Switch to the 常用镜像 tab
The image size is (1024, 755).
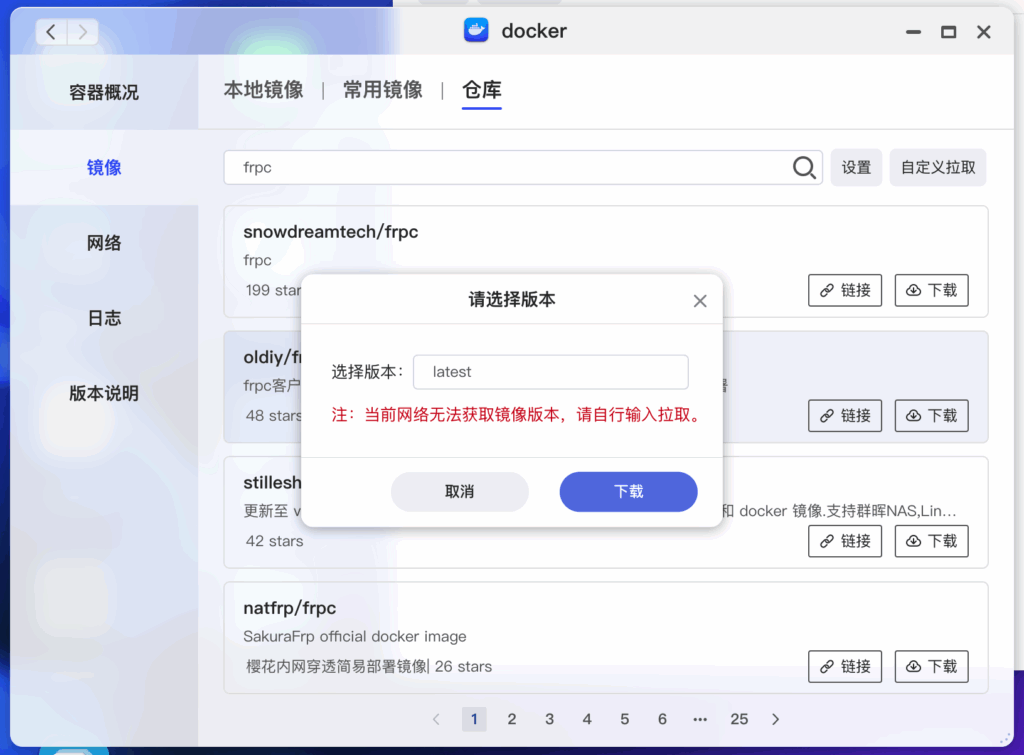(x=383, y=90)
